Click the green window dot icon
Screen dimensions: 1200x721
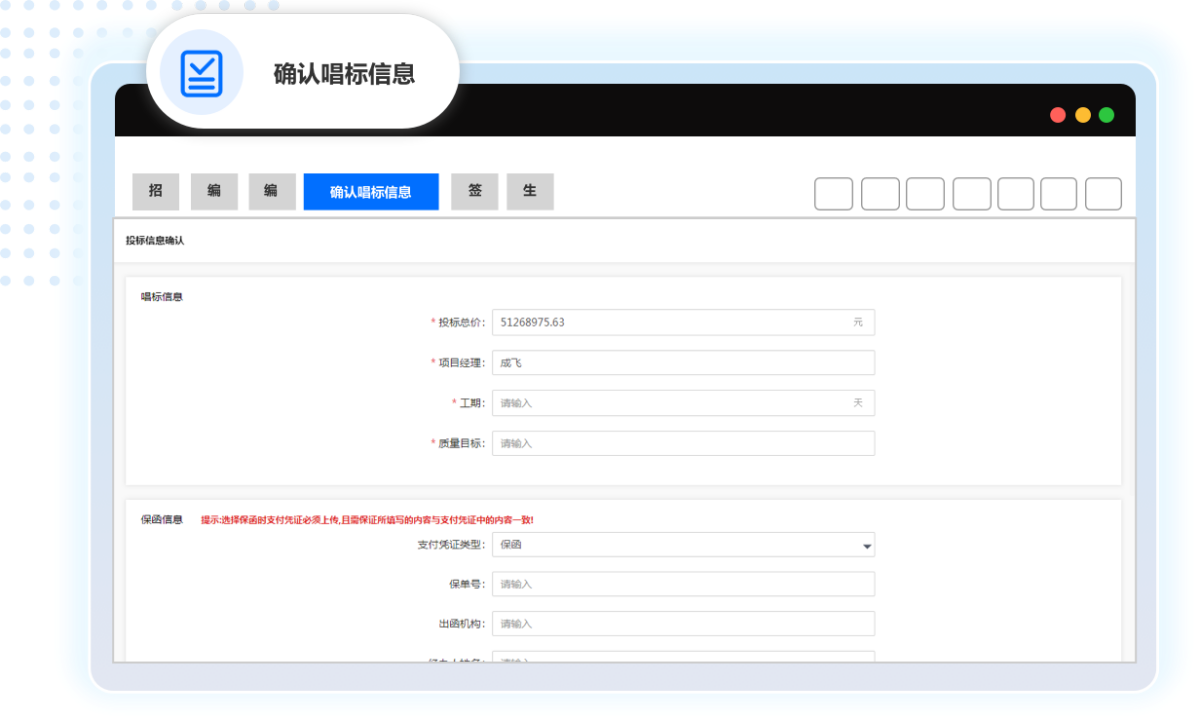[1105, 115]
